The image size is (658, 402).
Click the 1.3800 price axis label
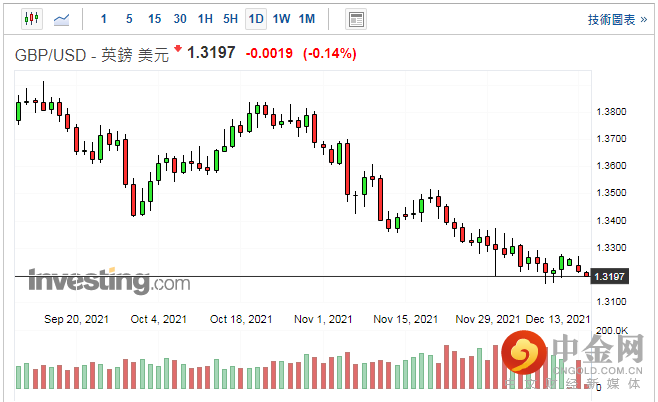pyautogui.click(x=611, y=112)
